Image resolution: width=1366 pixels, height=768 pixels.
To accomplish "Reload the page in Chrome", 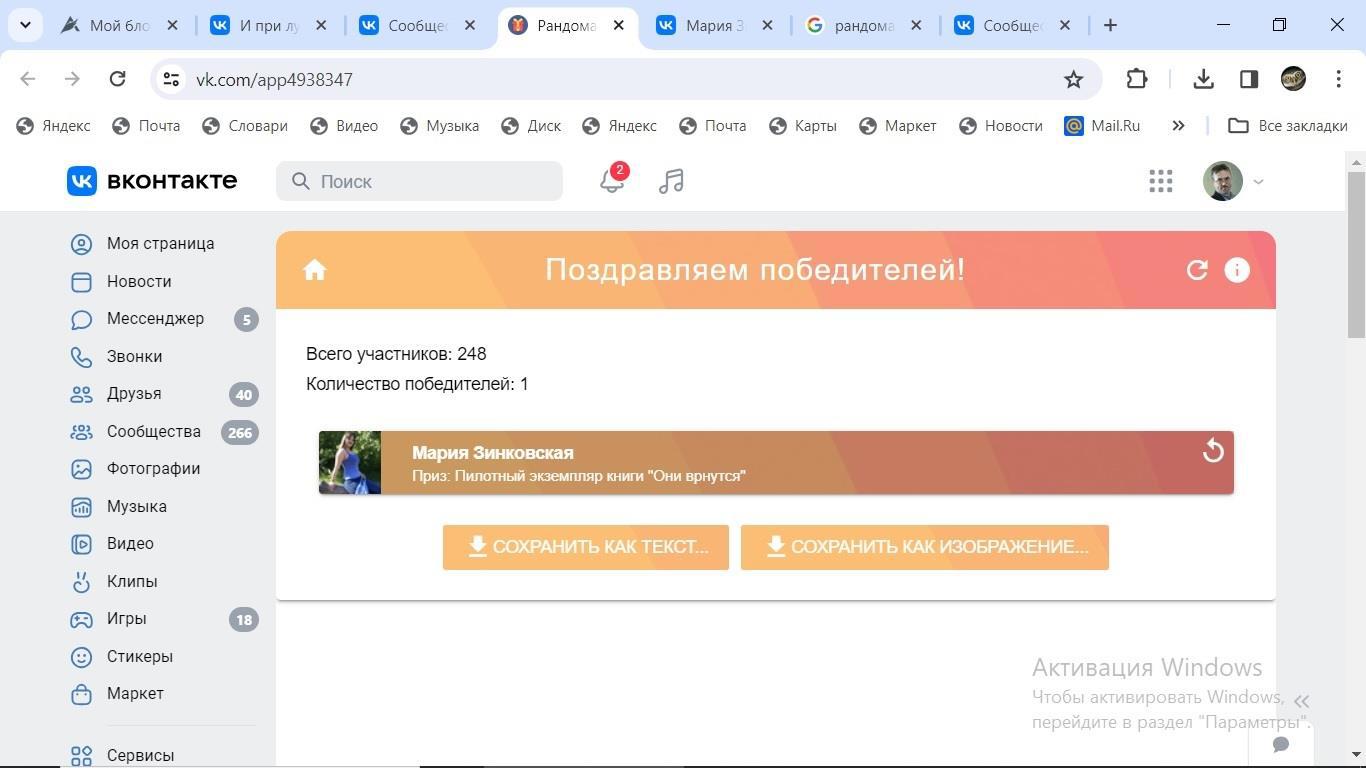I will [117, 79].
